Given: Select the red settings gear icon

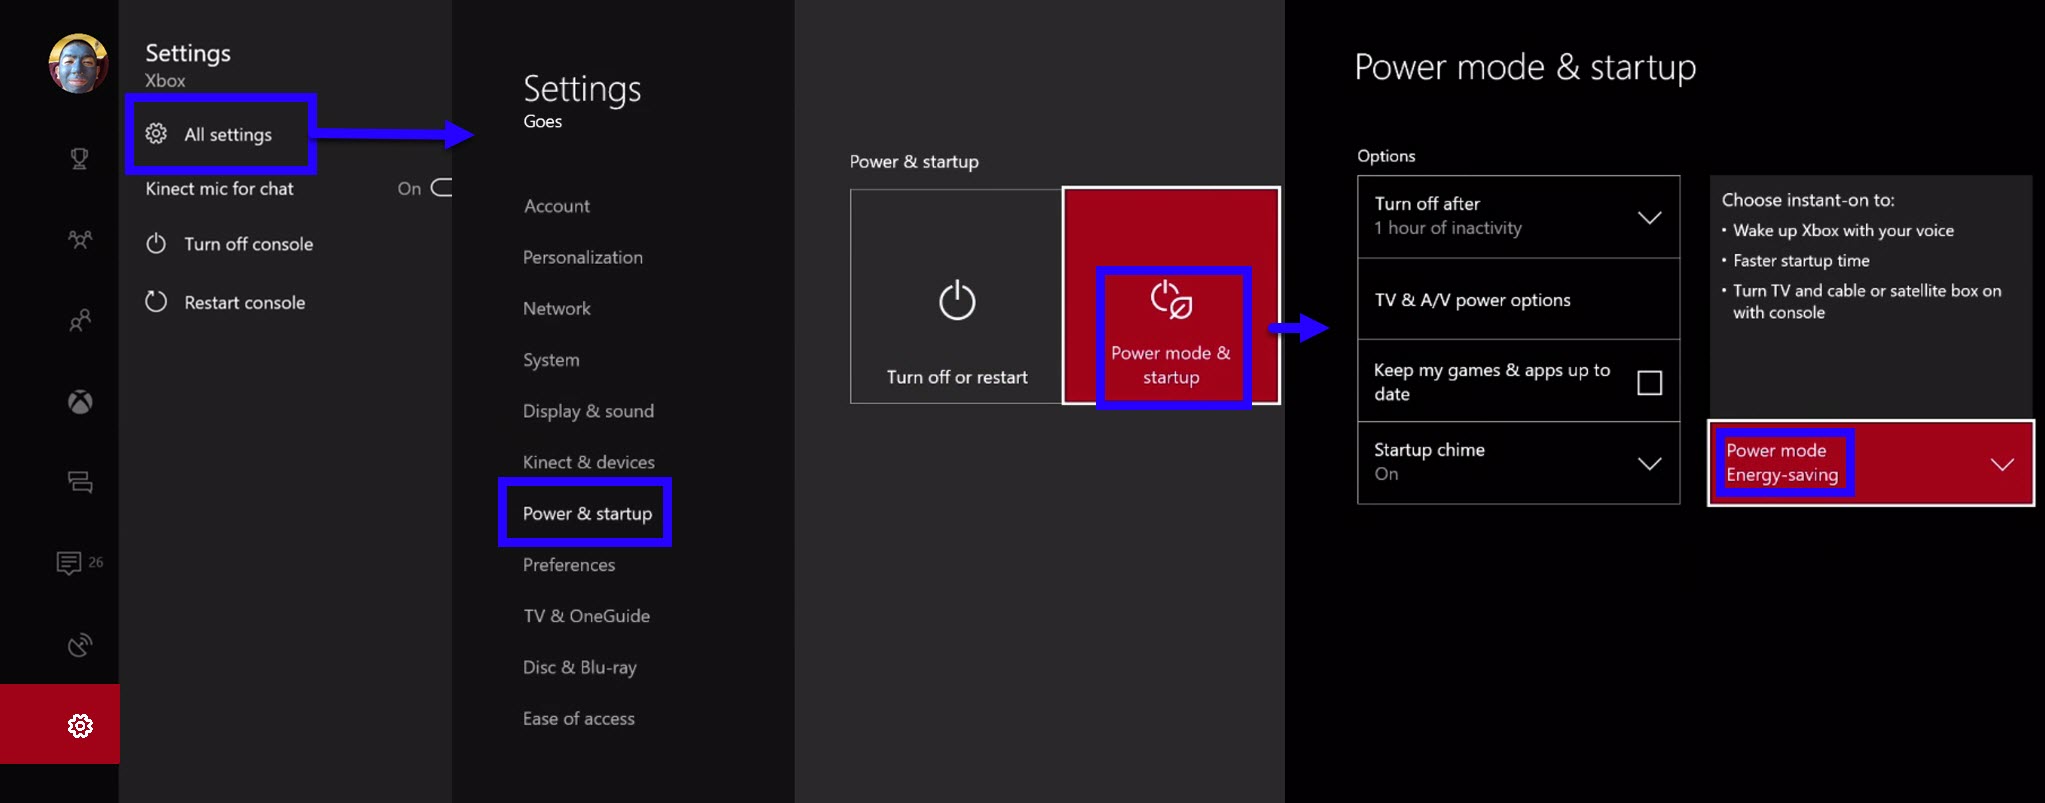Looking at the screenshot, I should click(80, 725).
